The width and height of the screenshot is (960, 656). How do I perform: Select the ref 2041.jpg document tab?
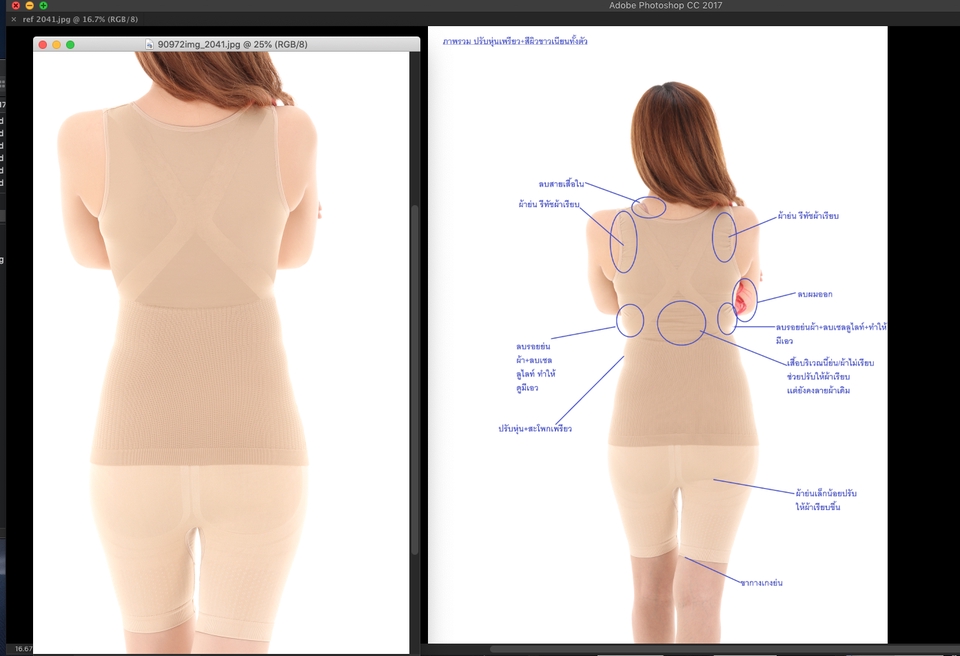pos(60,18)
